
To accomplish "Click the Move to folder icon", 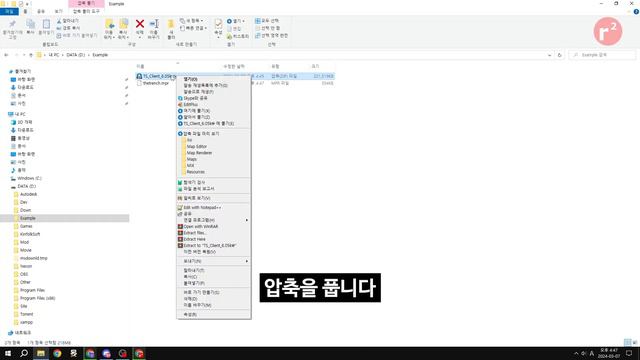I will pos(109,24).
